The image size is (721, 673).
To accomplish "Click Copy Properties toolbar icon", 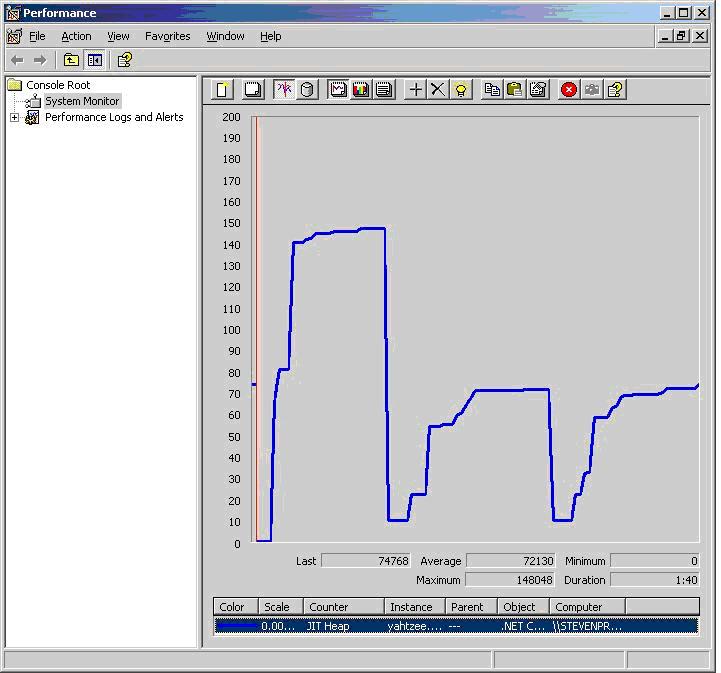I will click(x=492, y=89).
